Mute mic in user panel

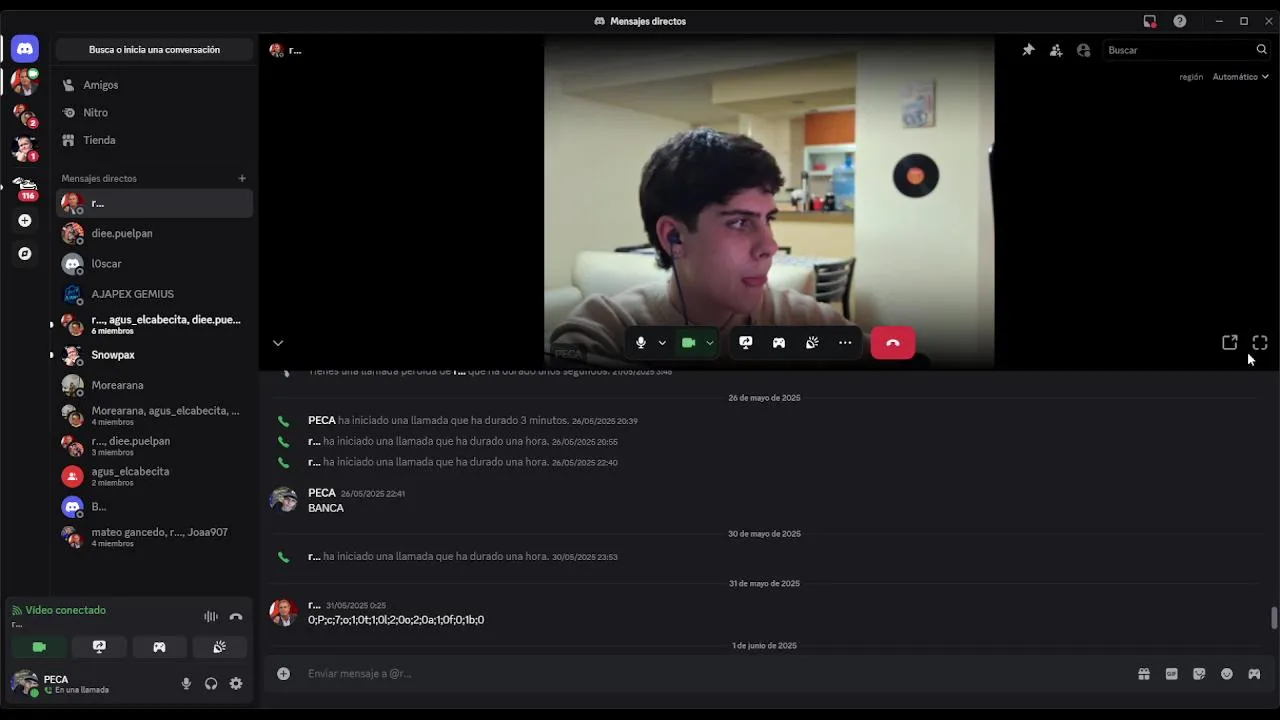pos(186,684)
